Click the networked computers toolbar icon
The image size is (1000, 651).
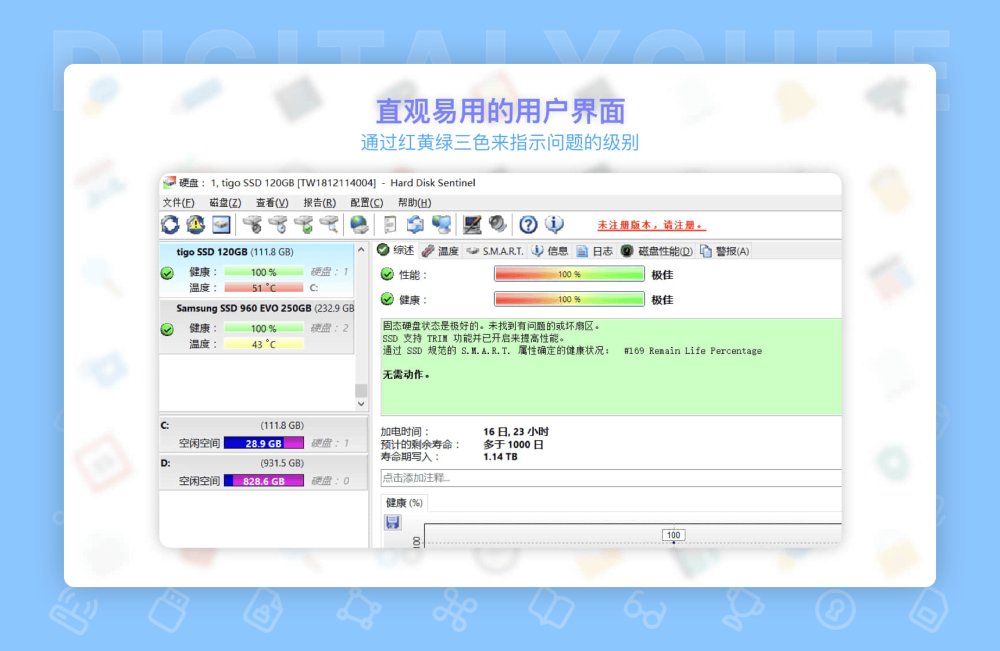[441, 224]
